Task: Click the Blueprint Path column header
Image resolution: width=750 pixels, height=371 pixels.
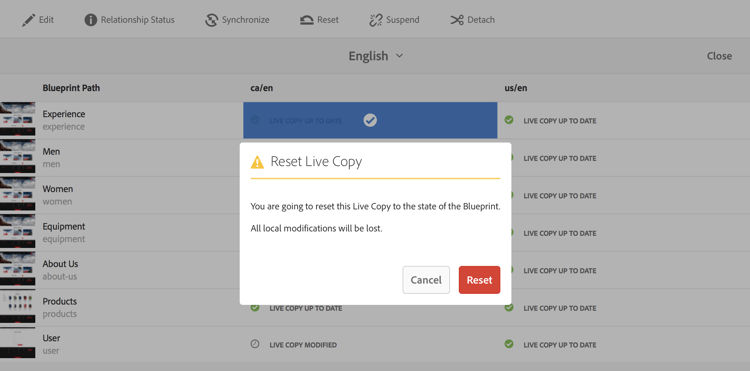Action: 71,88
